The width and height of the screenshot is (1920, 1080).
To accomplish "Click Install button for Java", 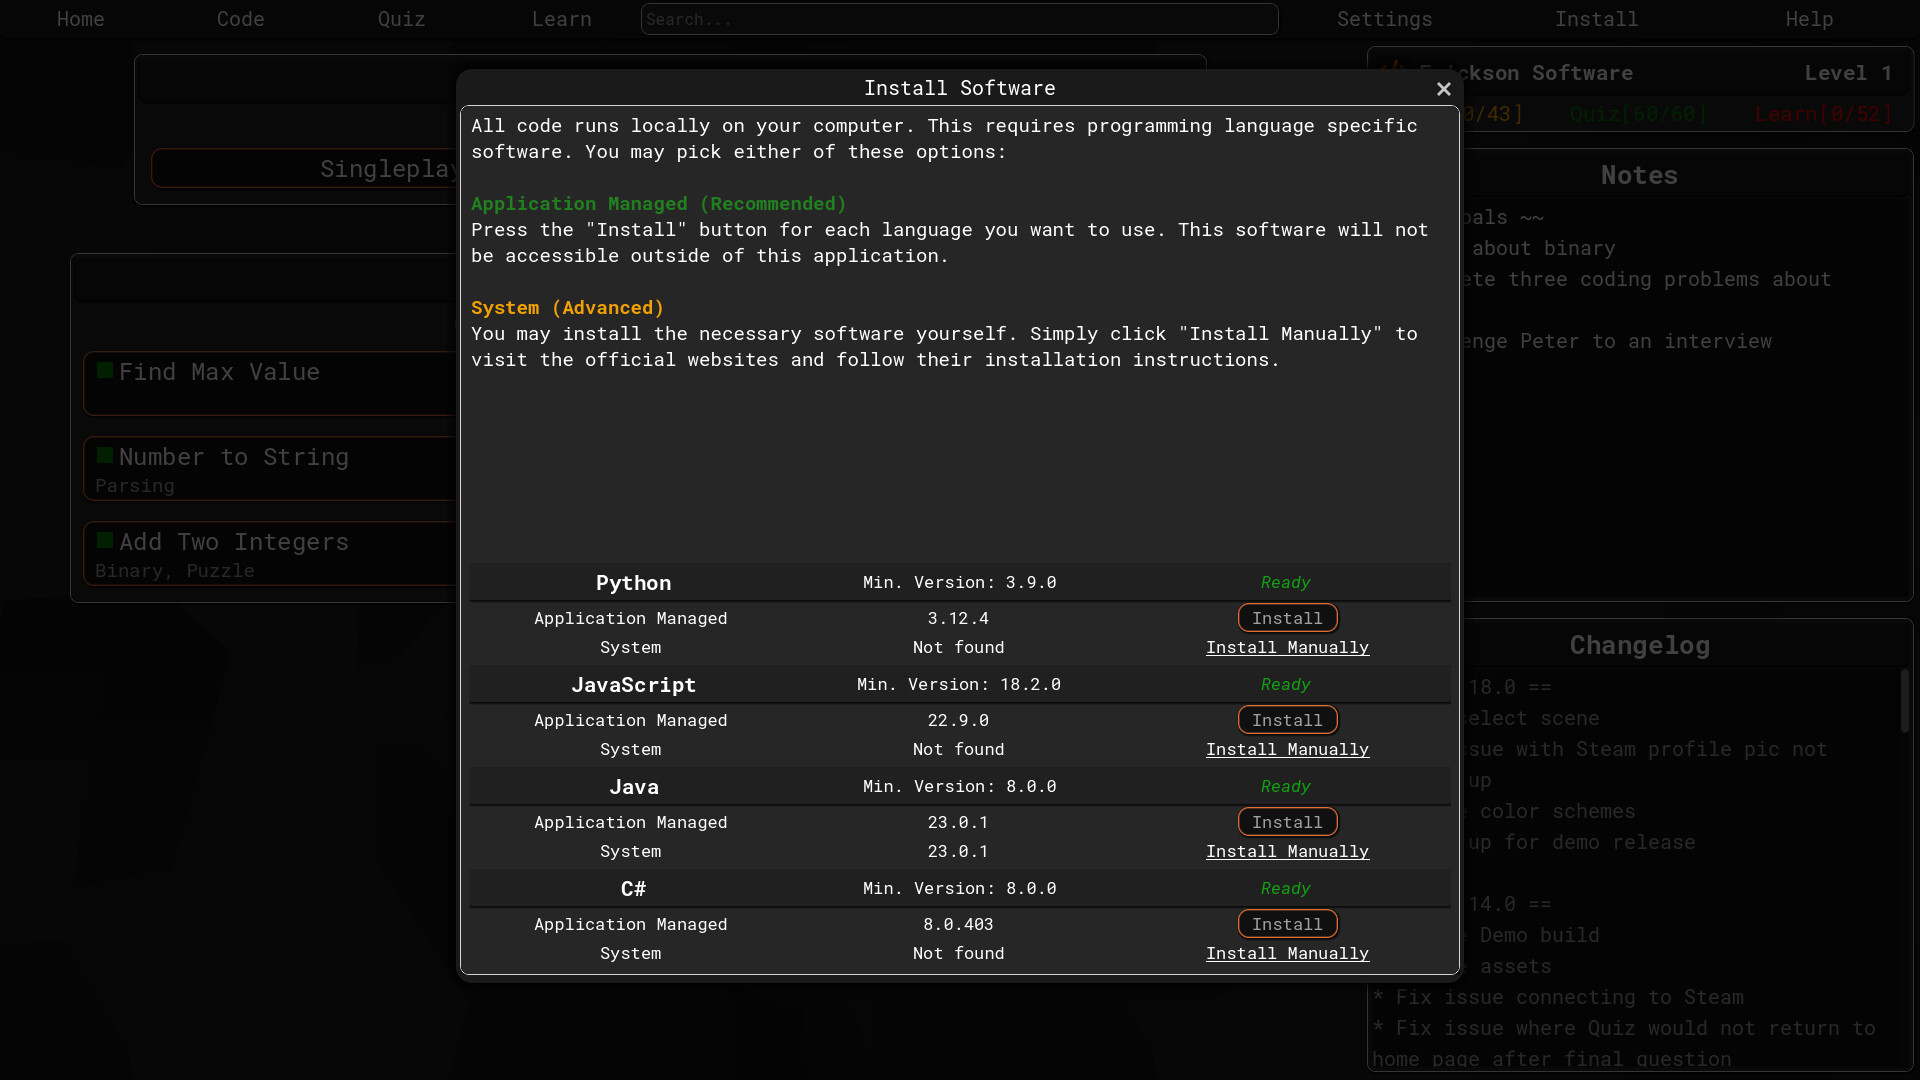I will click(x=1287, y=822).
